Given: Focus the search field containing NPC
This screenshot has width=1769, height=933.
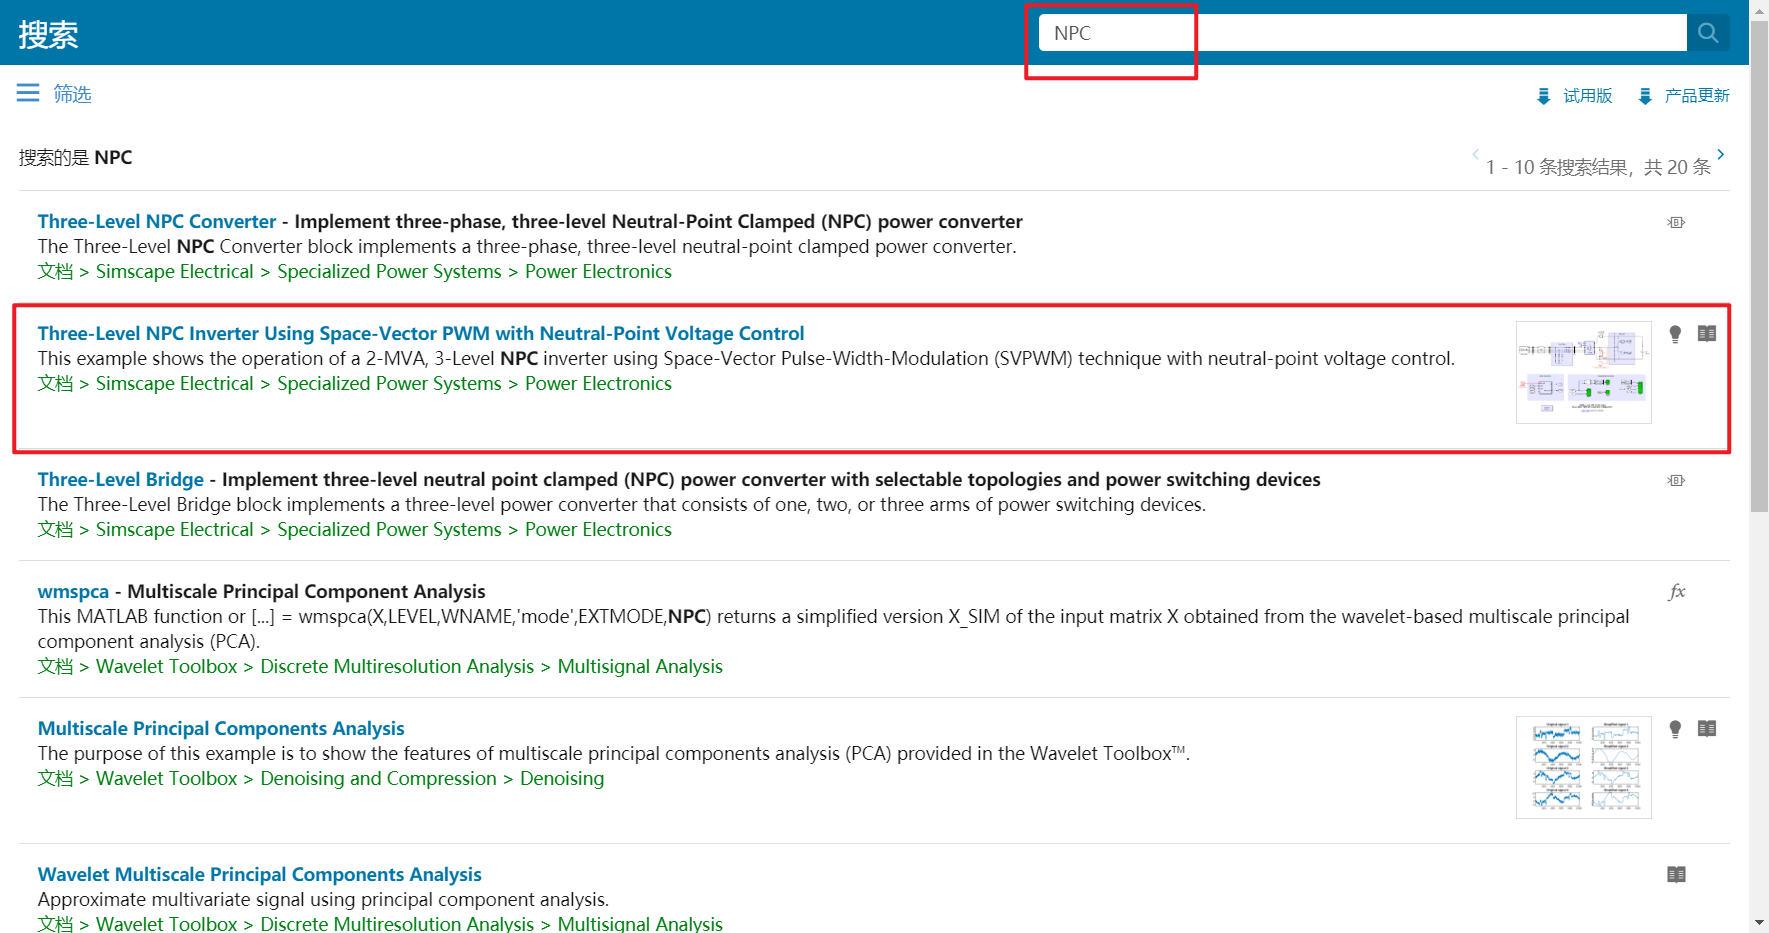Looking at the screenshot, I should tap(1362, 33).
